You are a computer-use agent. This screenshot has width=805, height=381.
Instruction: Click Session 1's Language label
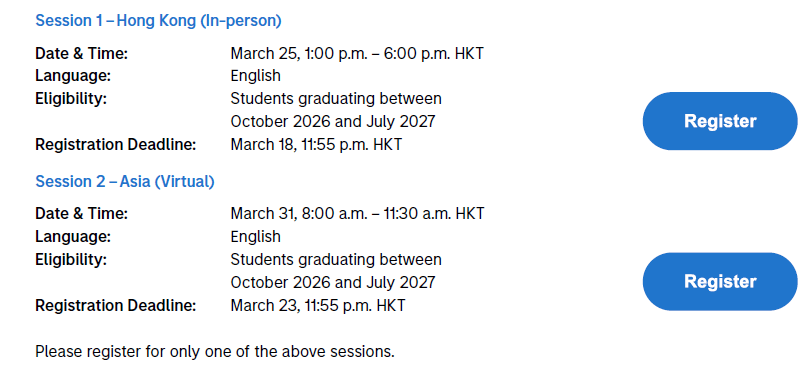coord(73,76)
